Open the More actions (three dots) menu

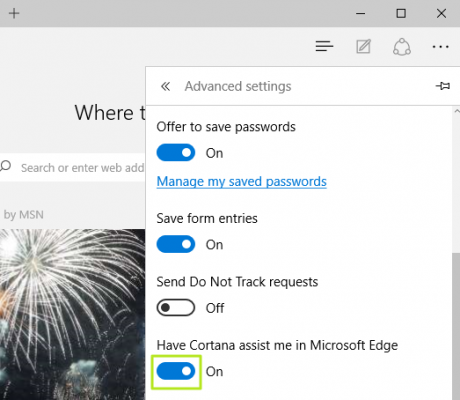tap(440, 47)
